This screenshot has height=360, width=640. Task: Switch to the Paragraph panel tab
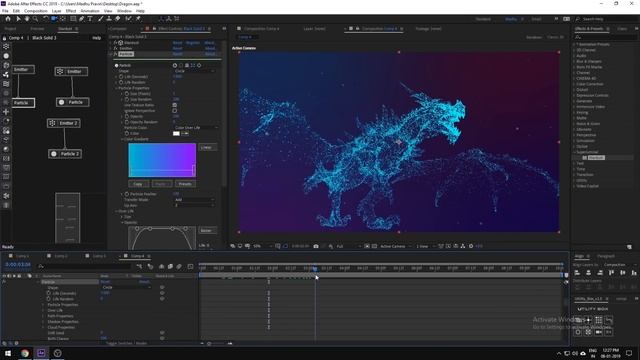coord(606,256)
